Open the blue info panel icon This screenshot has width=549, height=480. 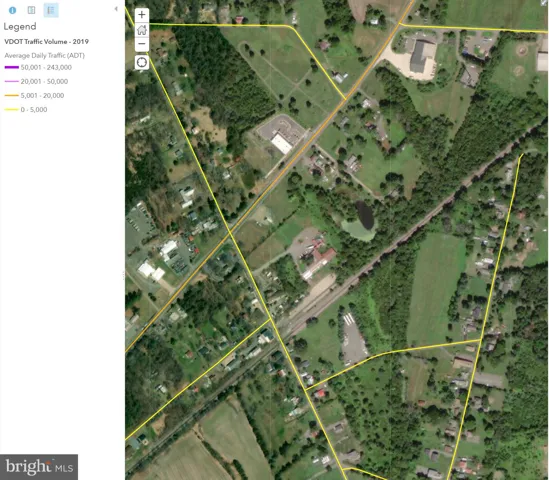tap(12, 10)
